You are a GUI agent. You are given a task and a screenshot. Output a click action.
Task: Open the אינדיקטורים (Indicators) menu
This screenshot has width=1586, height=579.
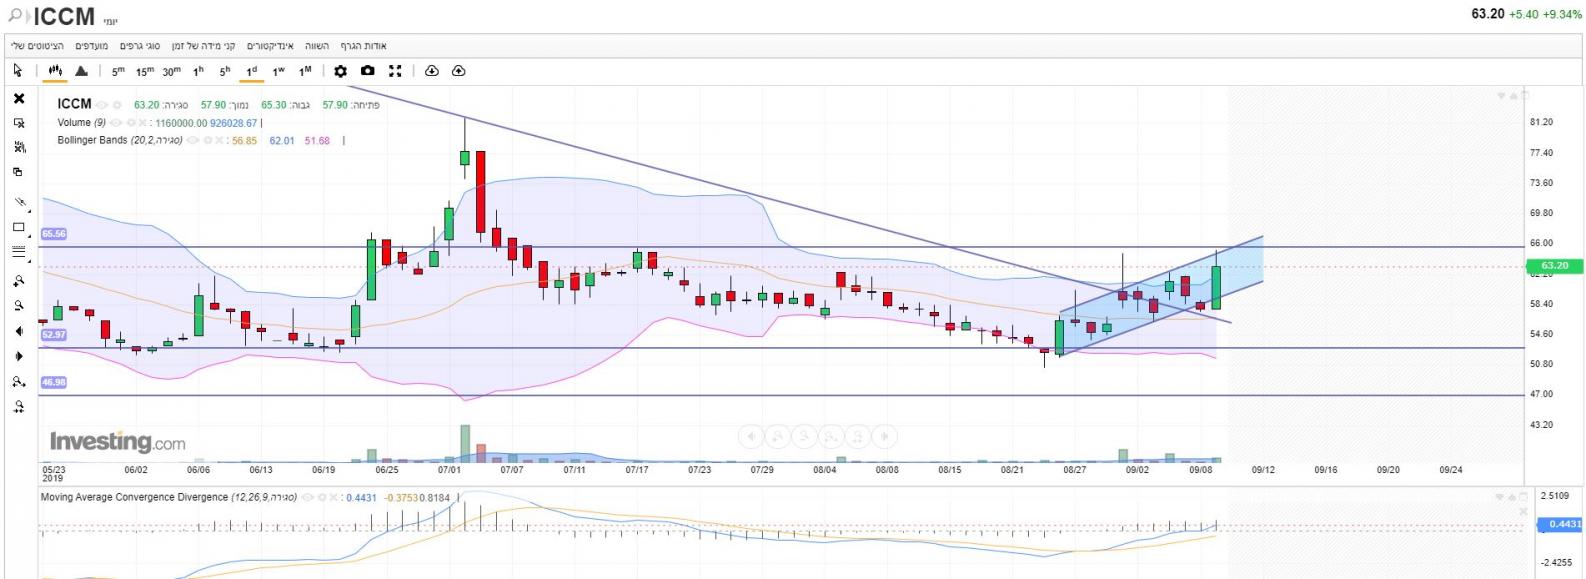coord(270,46)
